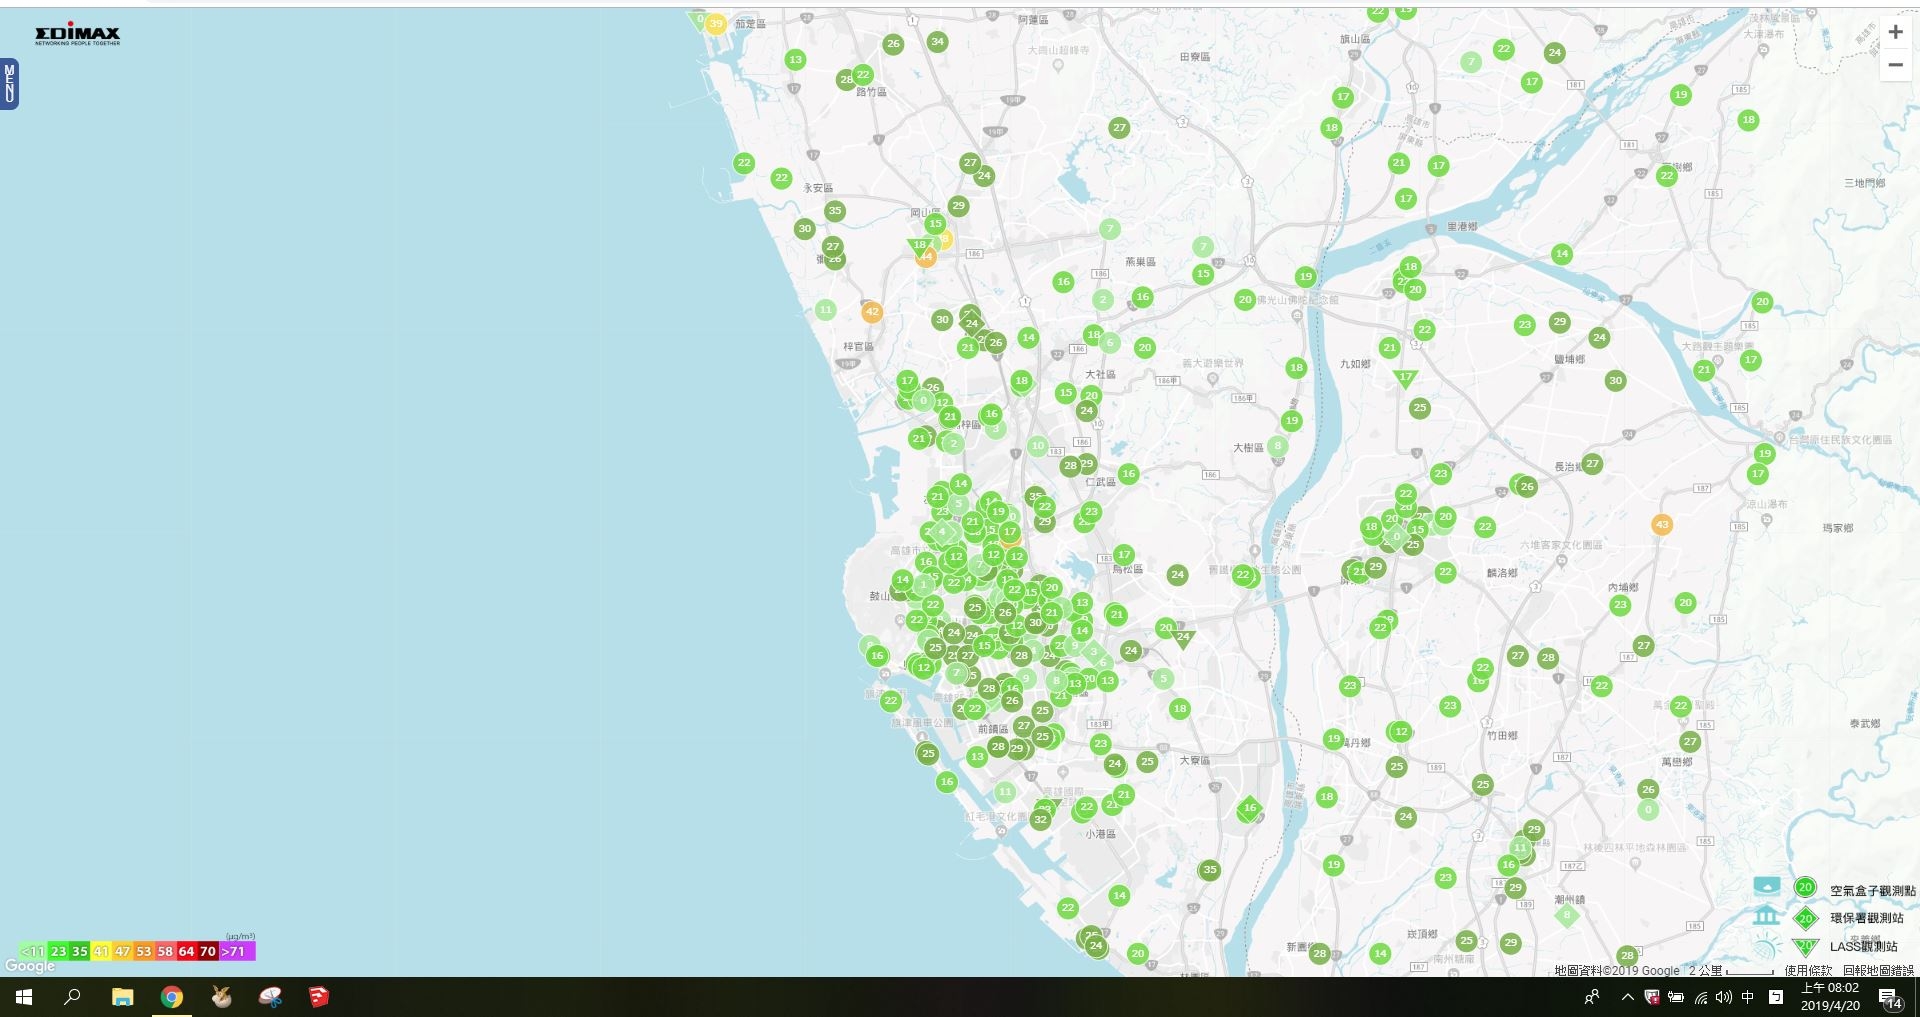Open the side MENU tab
This screenshot has height=1017, width=1920.
coord(9,84)
